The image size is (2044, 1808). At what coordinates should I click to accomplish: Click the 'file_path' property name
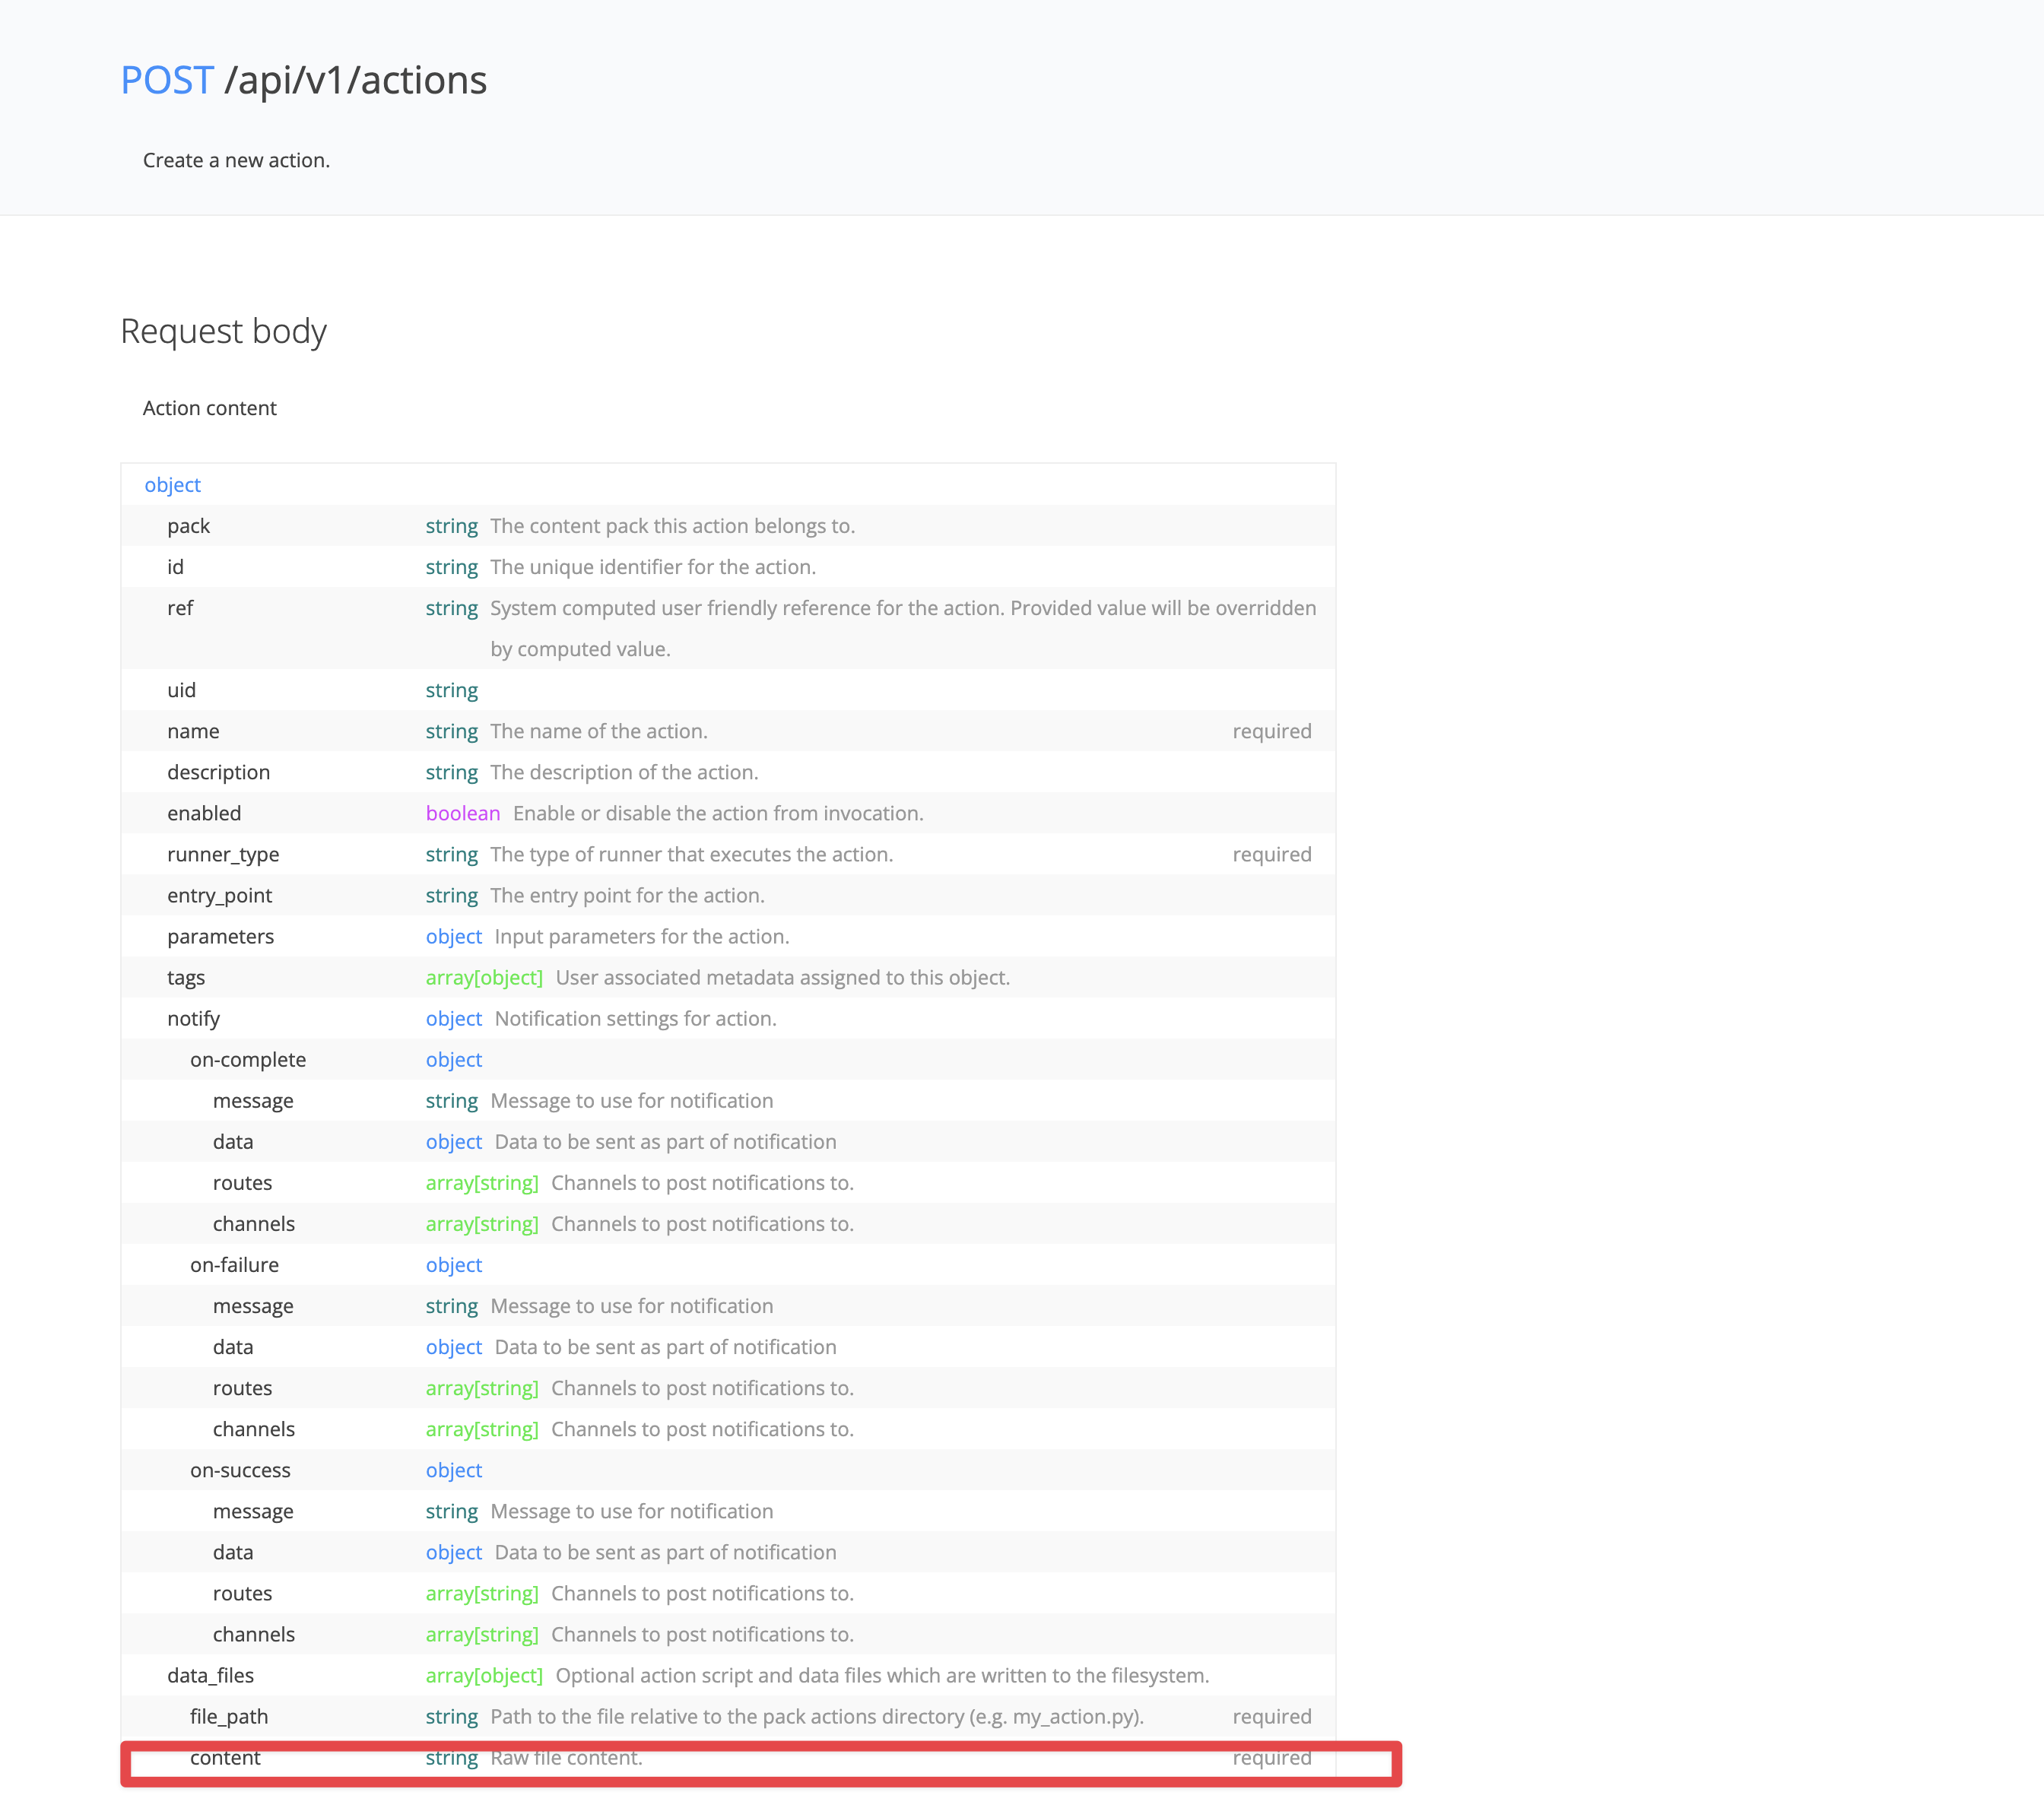pos(229,1716)
